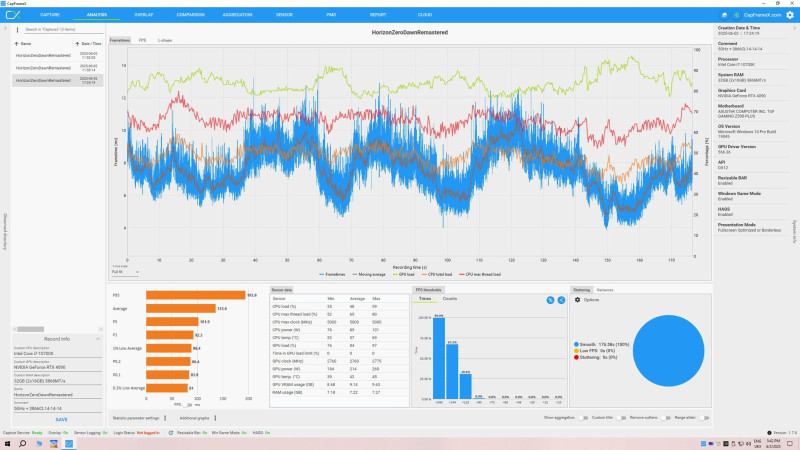The width and height of the screenshot is (800, 450).
Task: Show the L-shape graph tab
Action: 165,40
